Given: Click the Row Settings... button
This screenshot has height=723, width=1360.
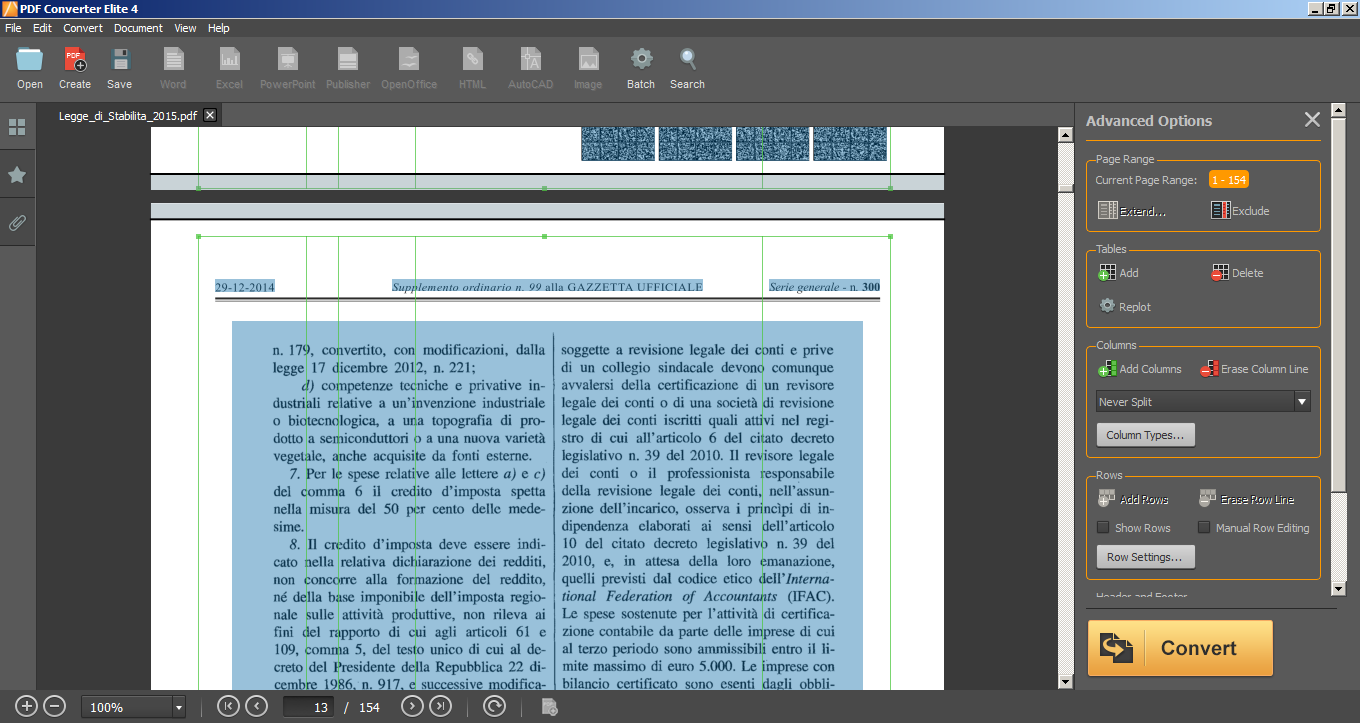Looking at the screenshot, I should pos(1145,557).
